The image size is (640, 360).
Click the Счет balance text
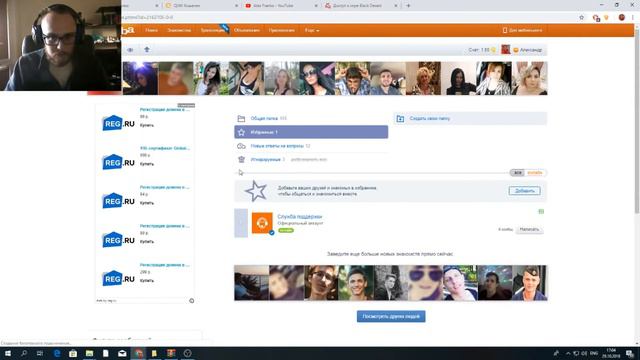click(479, 50)
